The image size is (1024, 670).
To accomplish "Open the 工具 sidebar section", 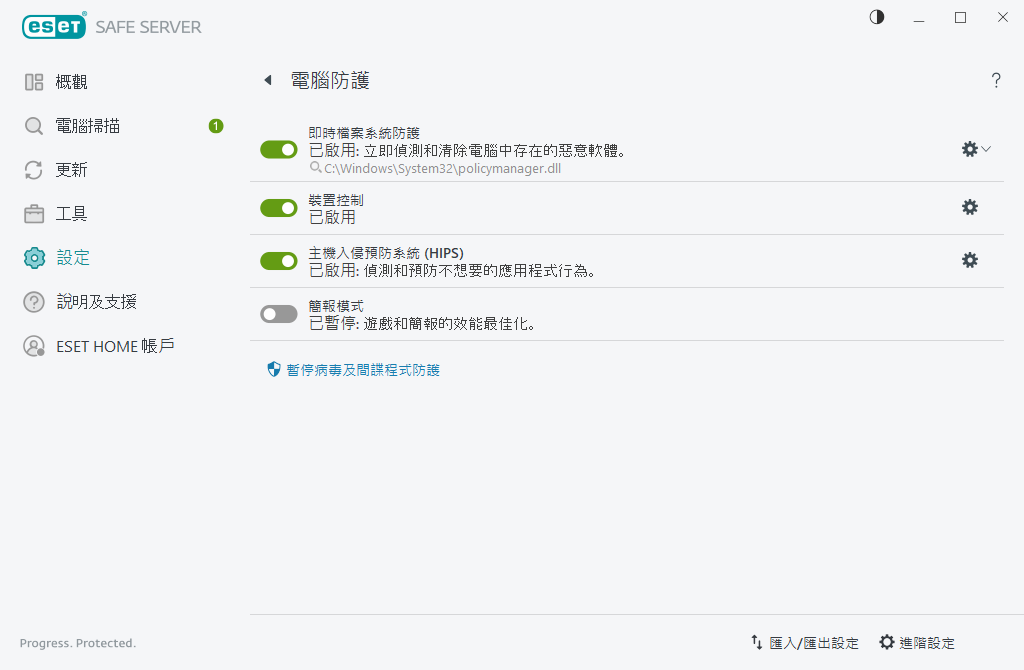I will 71,214.
